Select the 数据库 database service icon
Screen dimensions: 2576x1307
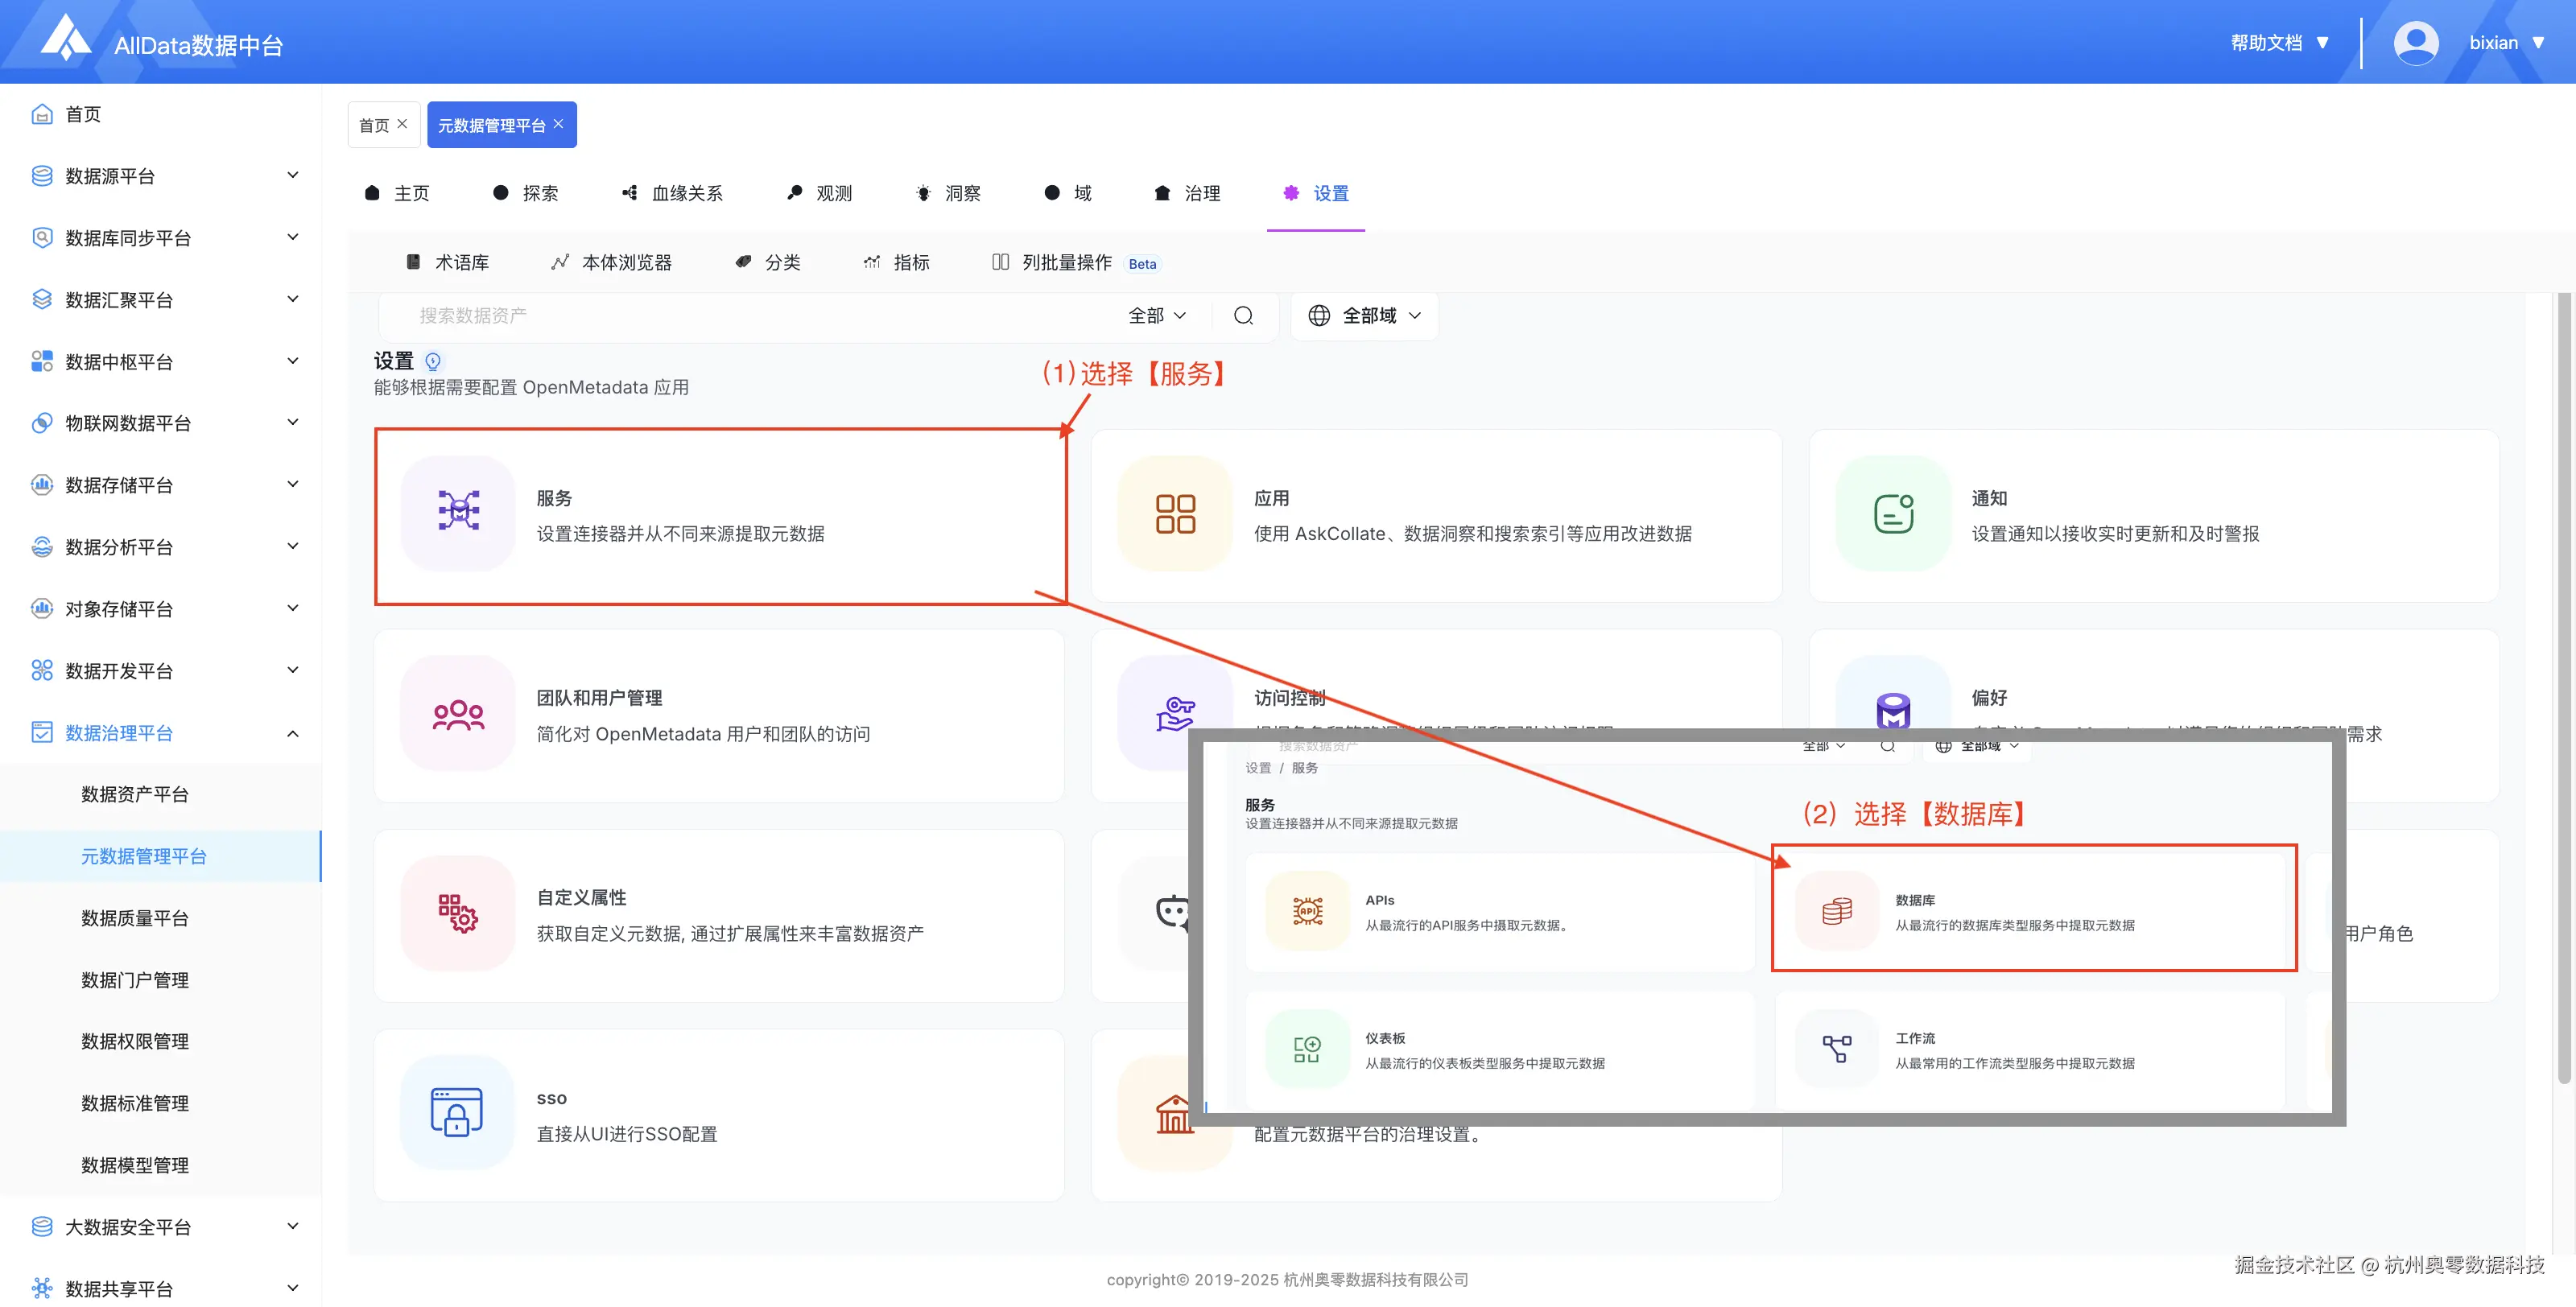click(x=1837, y=910)
